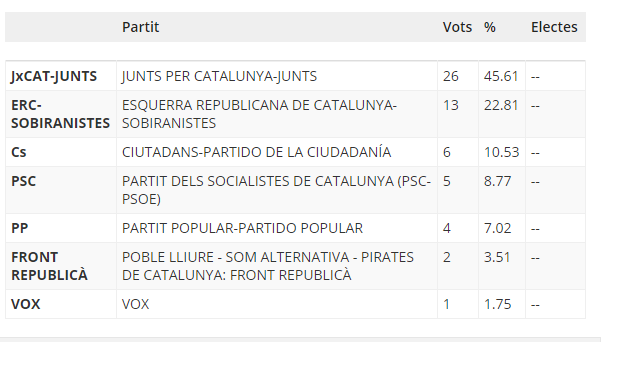Click the Electes column header
617x366 pixels.
pyautogui.click(x=554, y=27)
